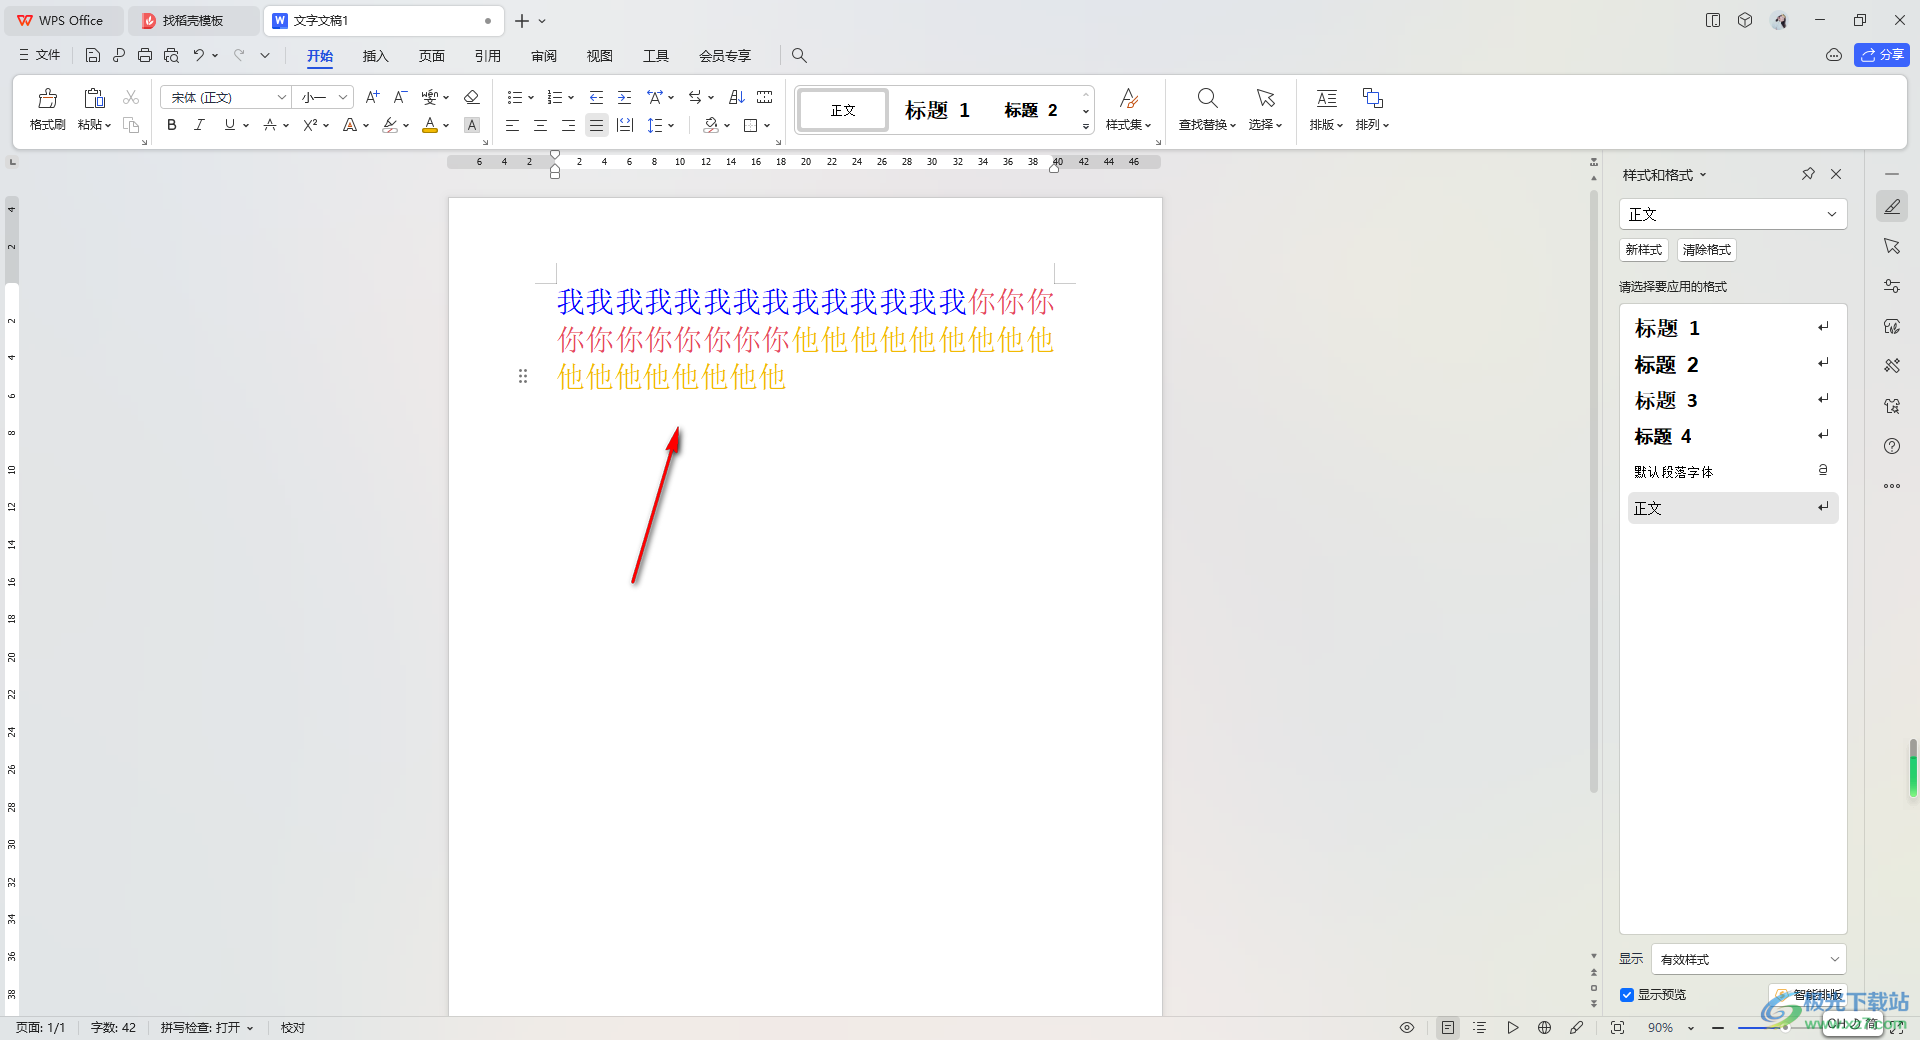Image resolution: width=1920 pixels, height=1040 pixels.
Task: Toggle Justify alignment button
Action: click(596, 125)
